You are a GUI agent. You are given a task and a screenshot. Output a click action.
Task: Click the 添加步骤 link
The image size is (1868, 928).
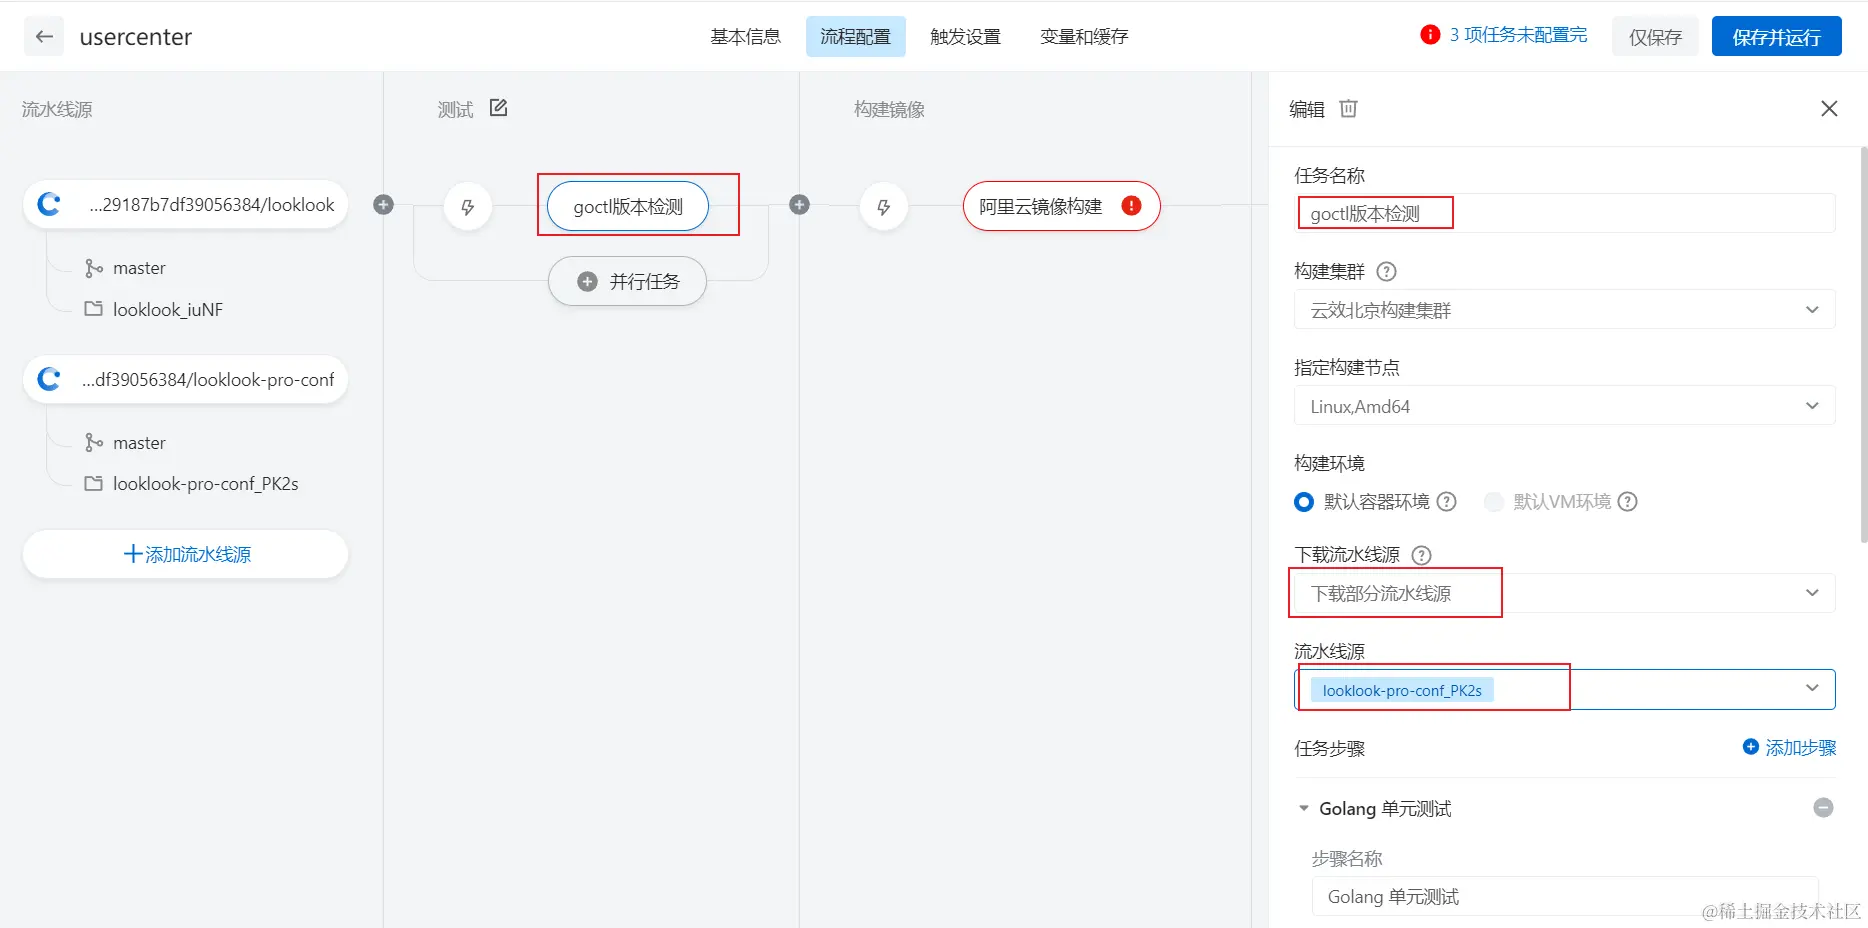click(x=1789, y=748)
